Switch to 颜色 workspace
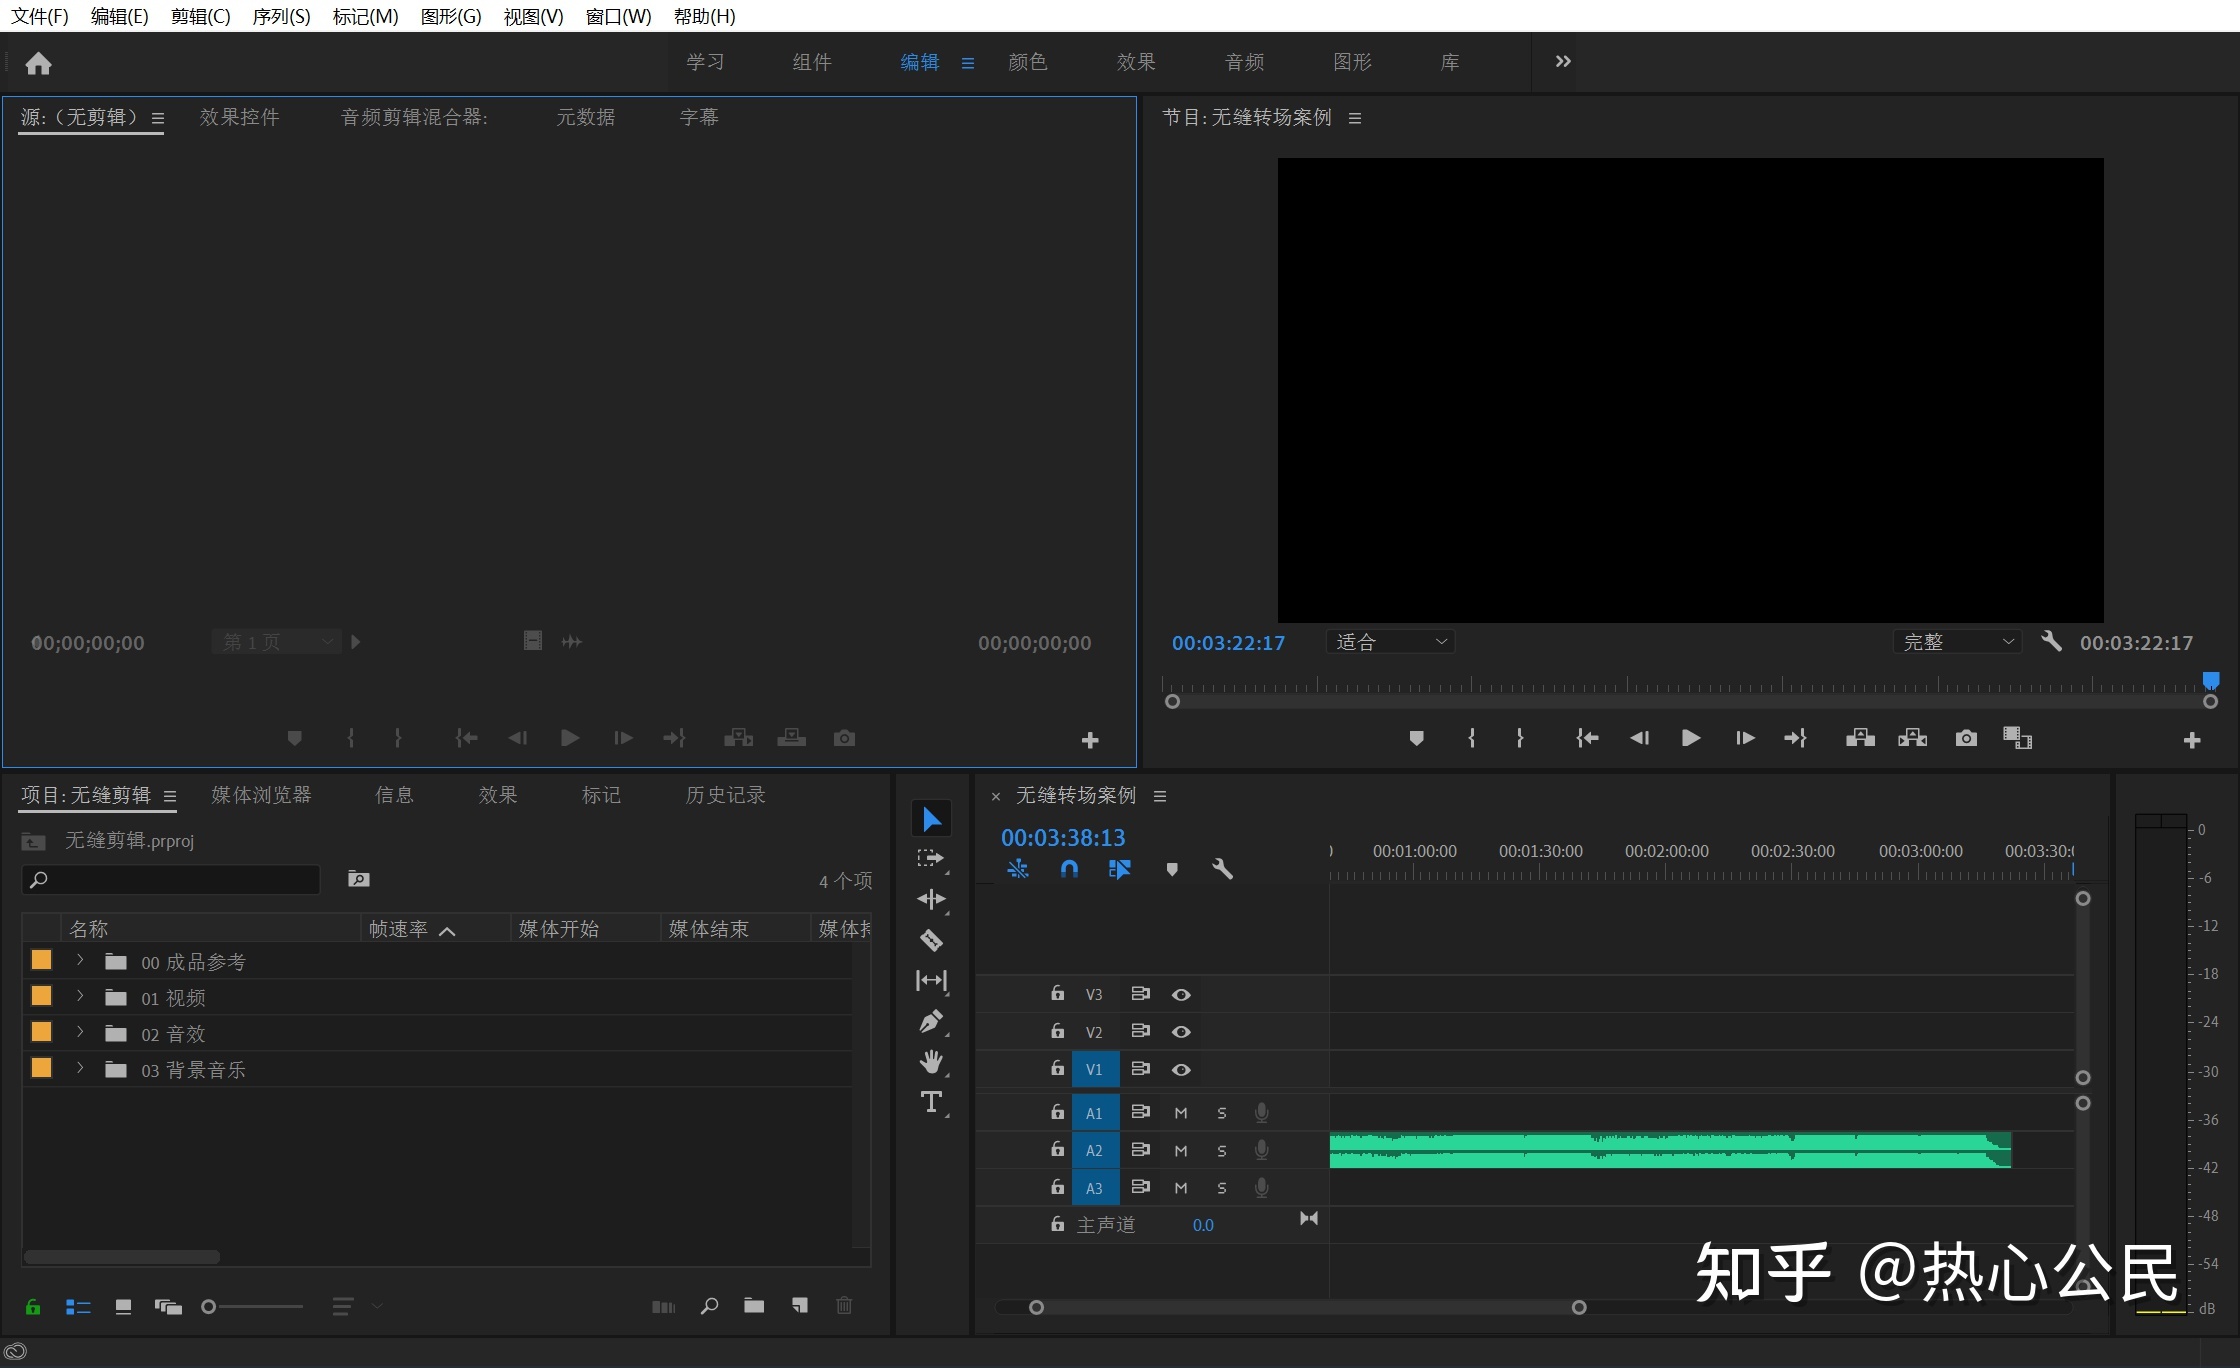2240x1368 pixels. (x=1027, y=62)
